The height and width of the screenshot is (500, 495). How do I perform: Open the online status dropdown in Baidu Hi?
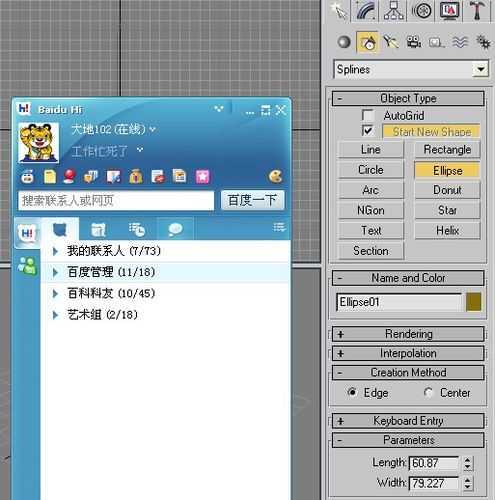pos(153,129)
